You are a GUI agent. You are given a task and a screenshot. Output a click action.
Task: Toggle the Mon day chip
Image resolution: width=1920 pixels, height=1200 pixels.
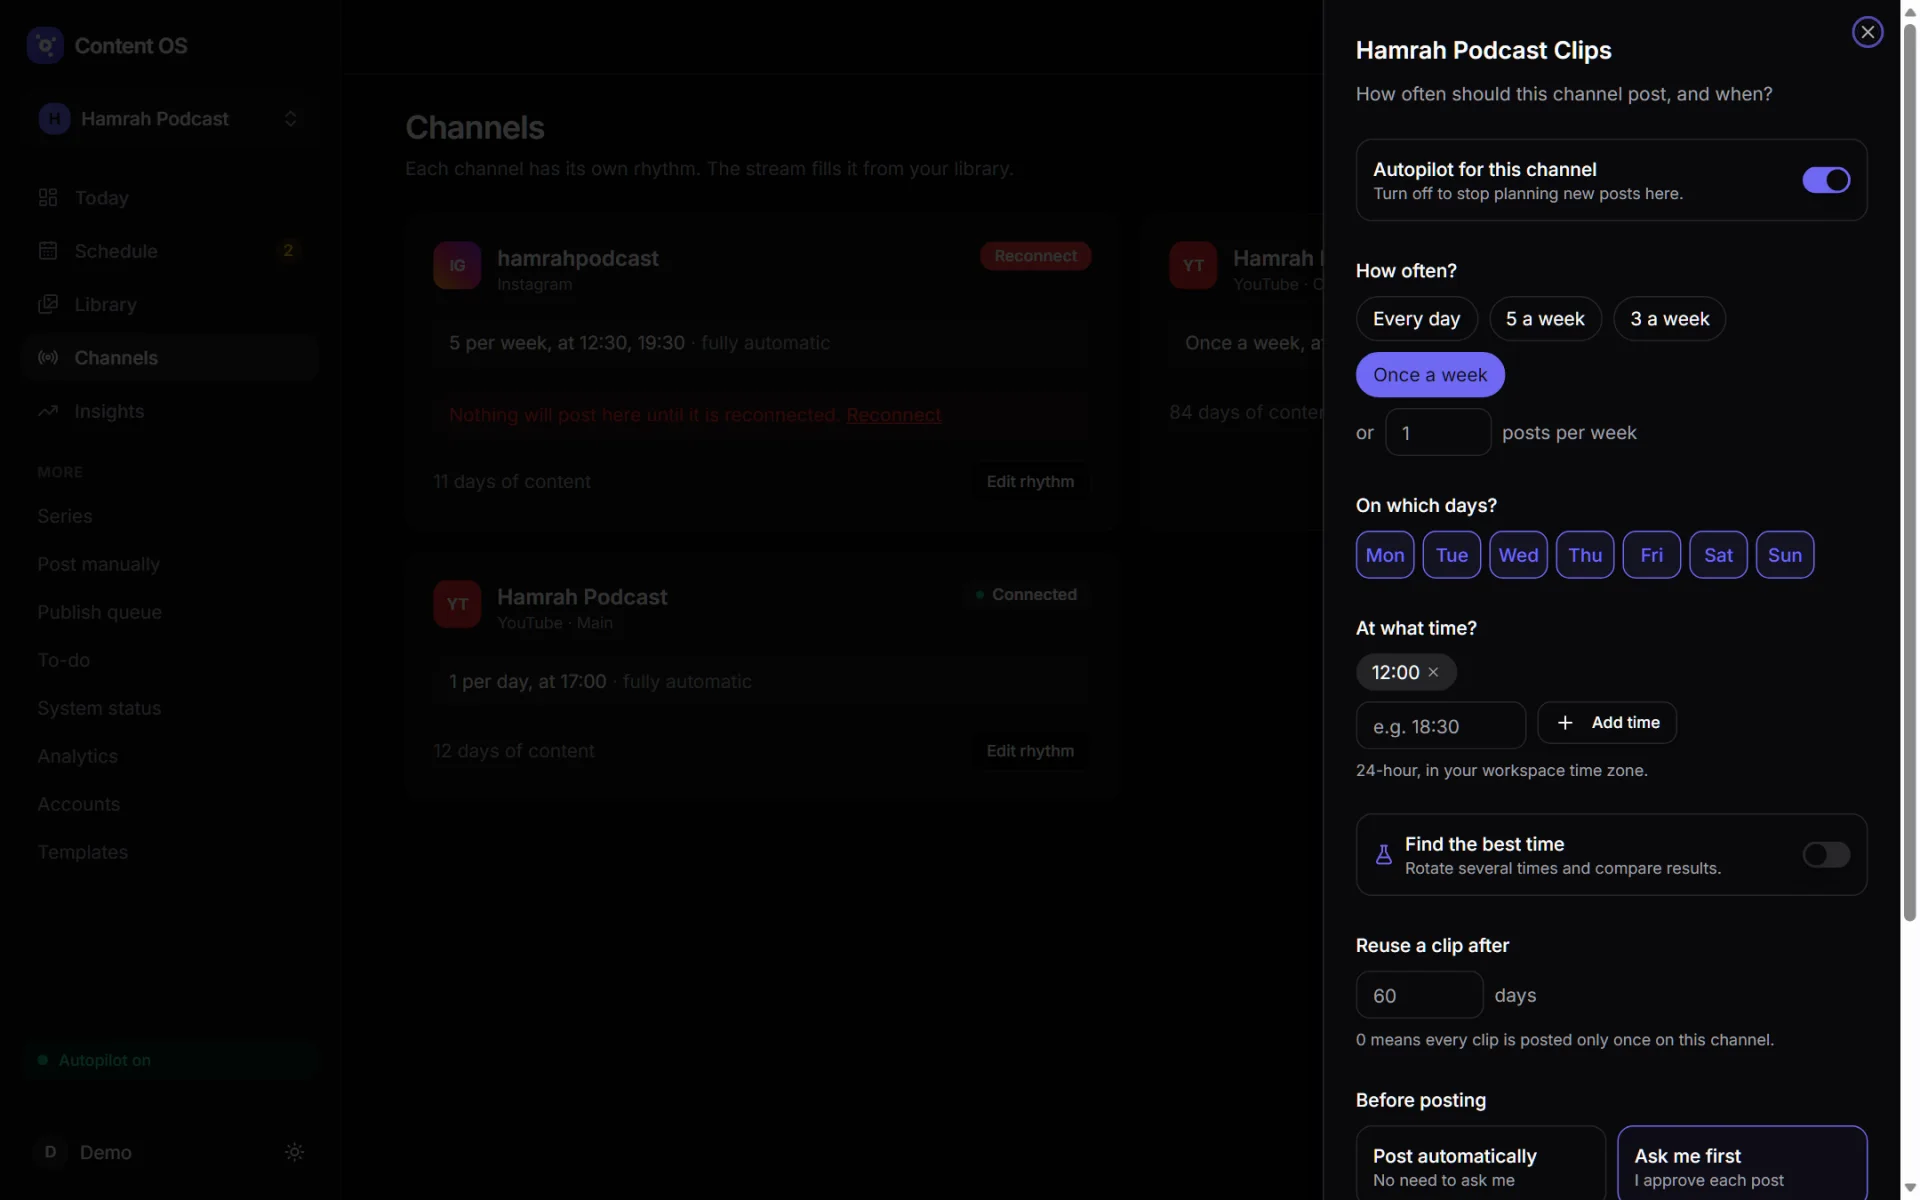[x=1384, y=555]
